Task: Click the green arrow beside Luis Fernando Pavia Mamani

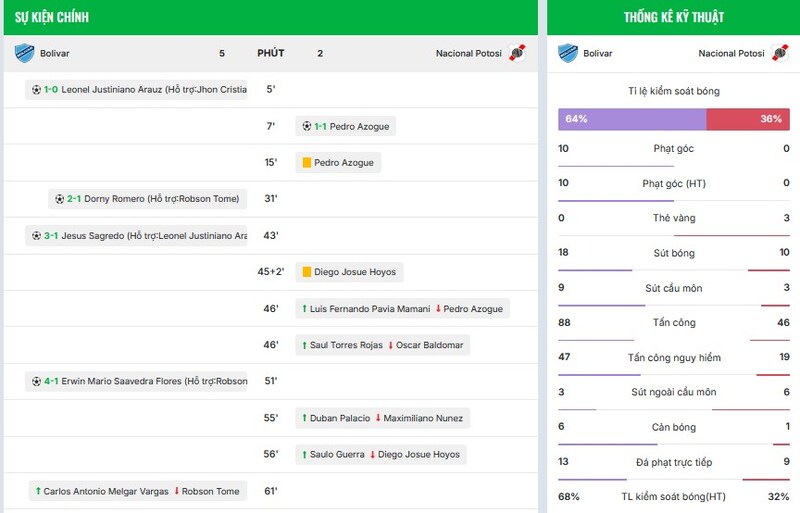Action: [x=304, y=309]
